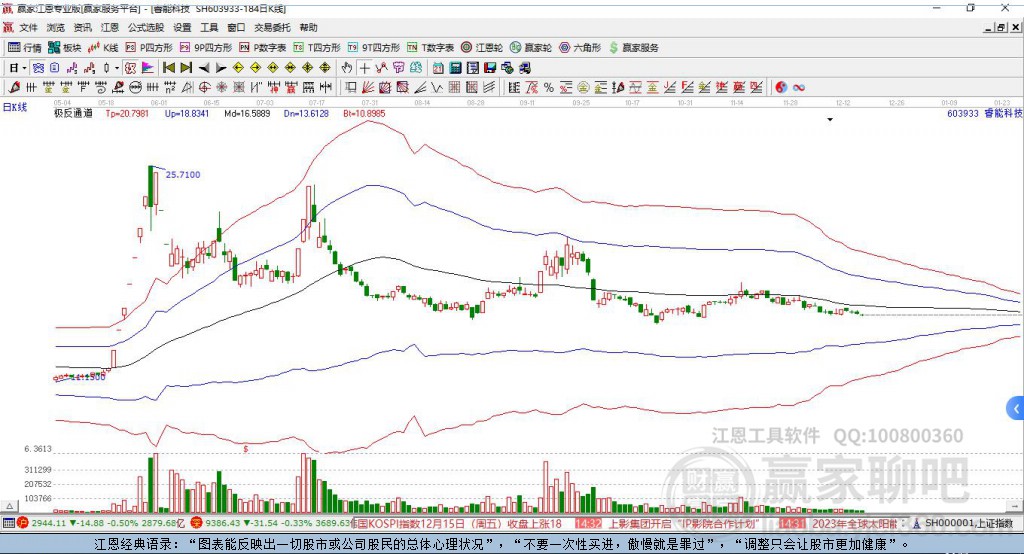Click the Bt=10.8985 value

364,113
